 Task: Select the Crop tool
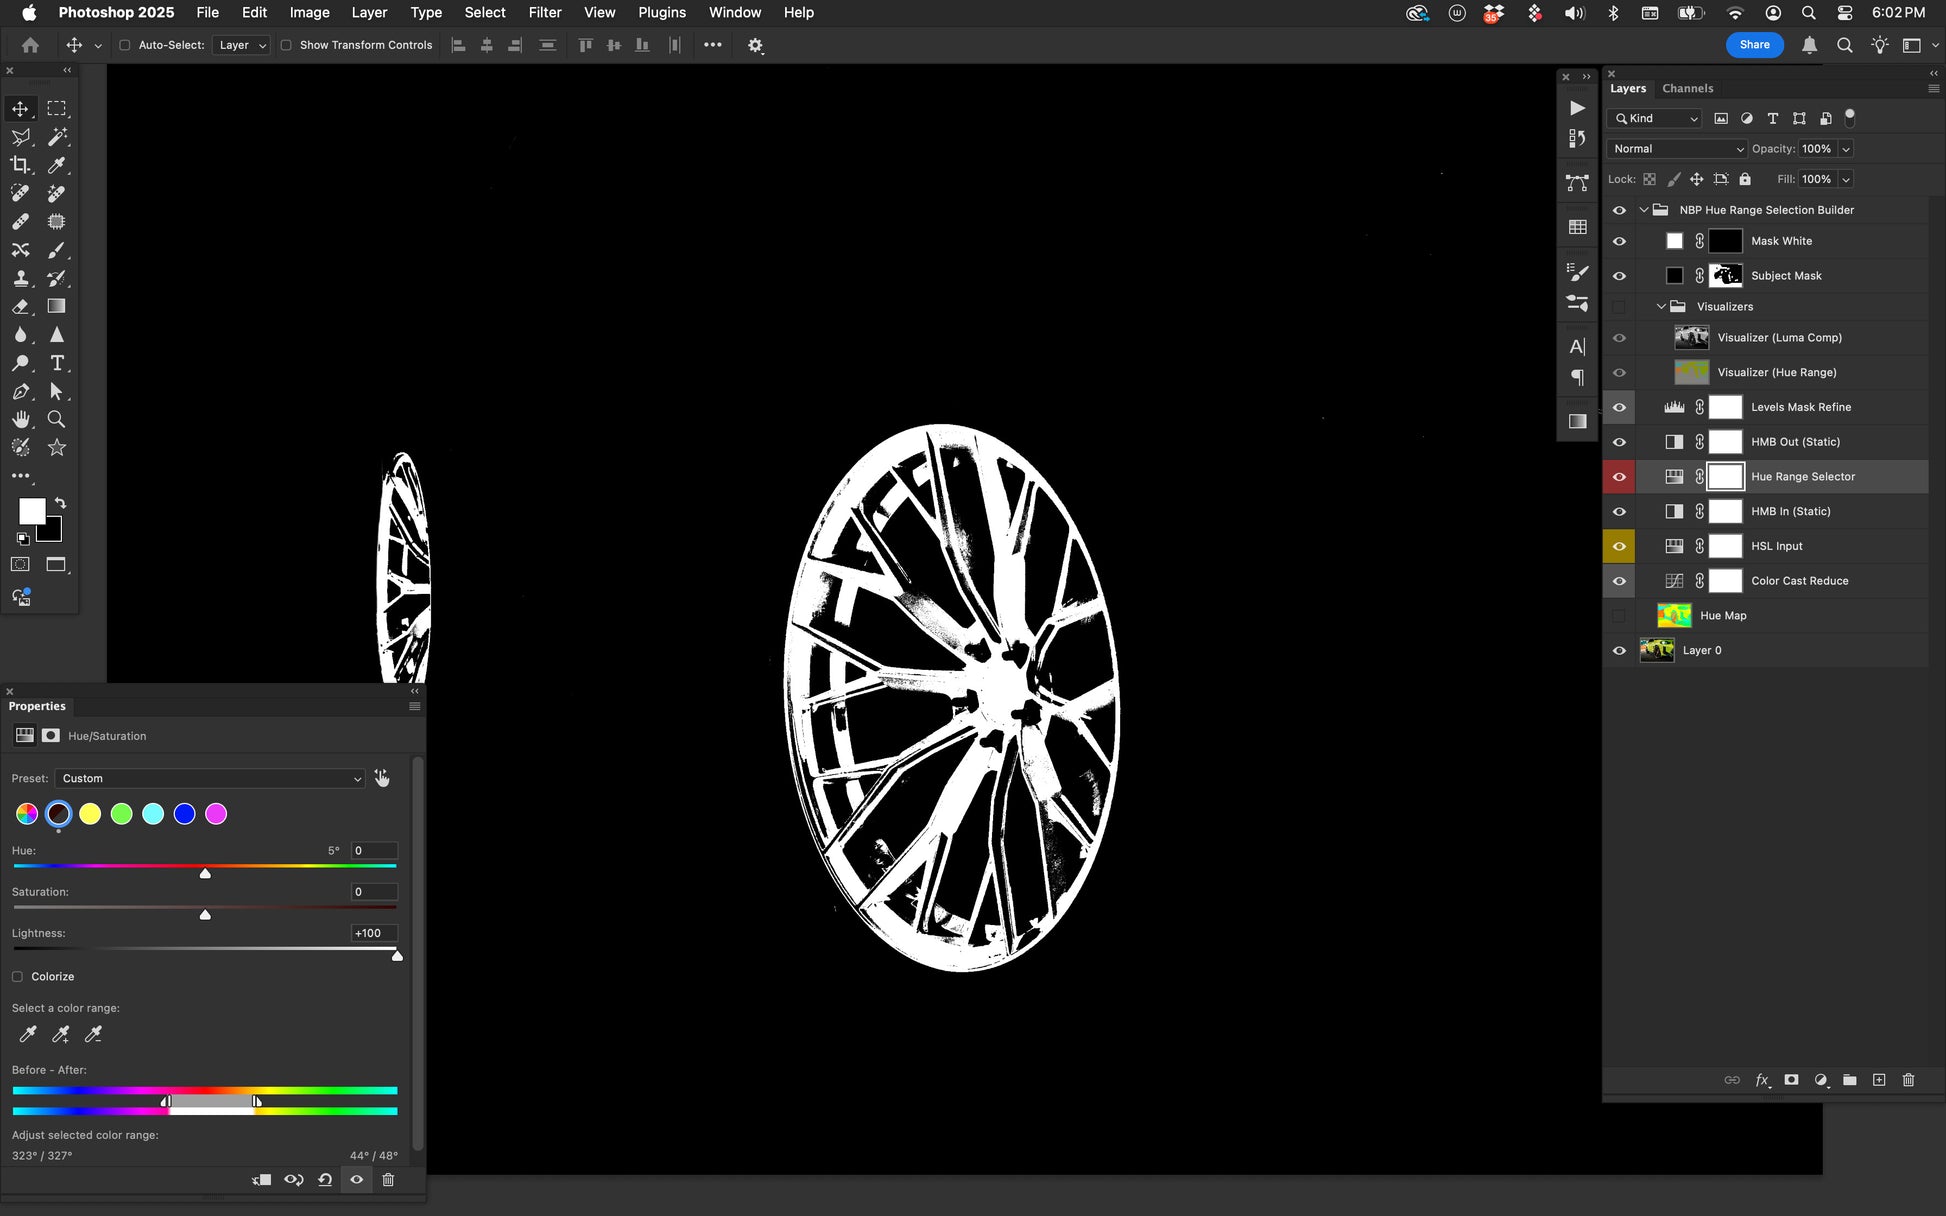tap(20, 165)
